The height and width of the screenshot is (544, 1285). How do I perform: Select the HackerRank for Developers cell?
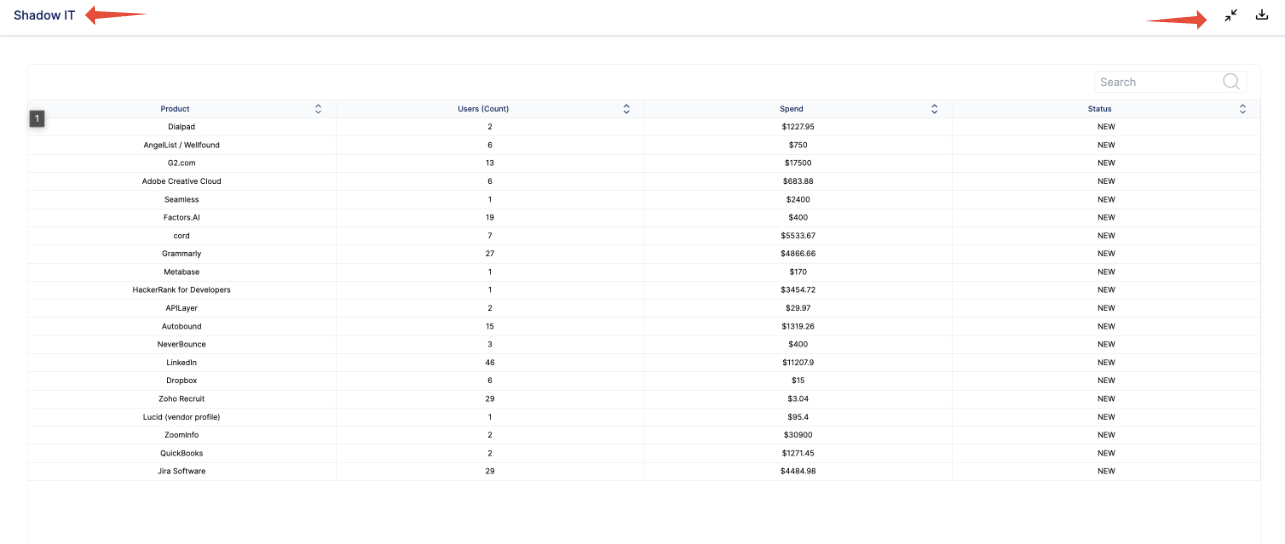(x=181, y=289)
